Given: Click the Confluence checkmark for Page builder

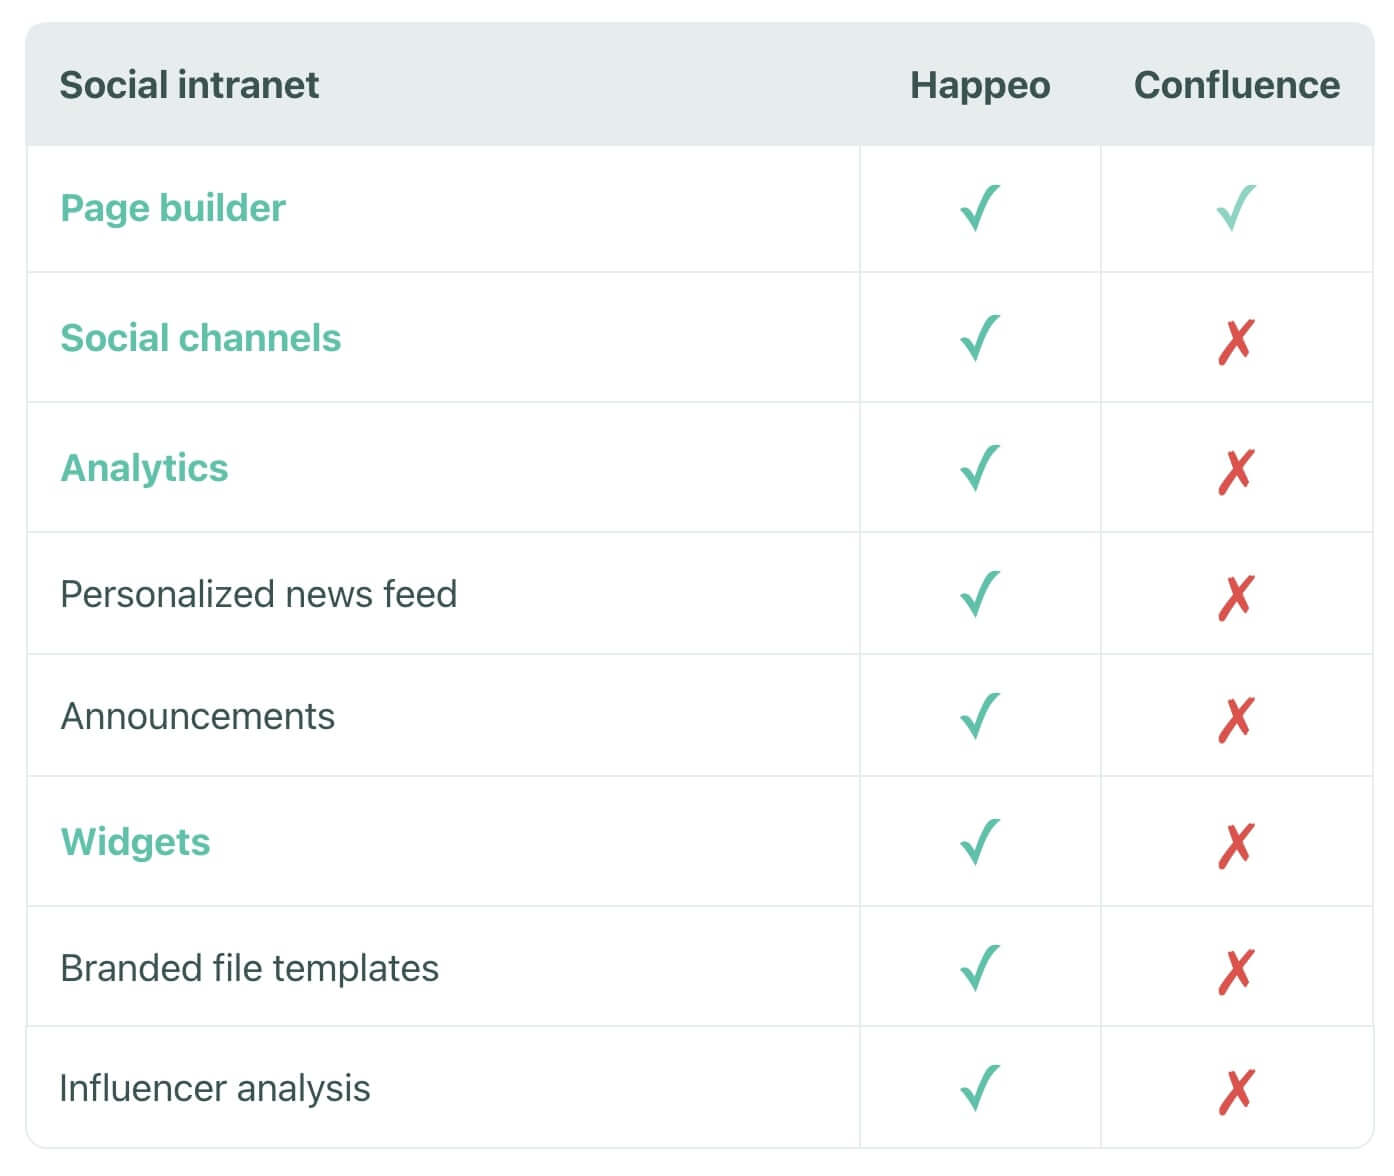Looking at the screenshot, I should pyautogui.click(x=1236, y=208).
